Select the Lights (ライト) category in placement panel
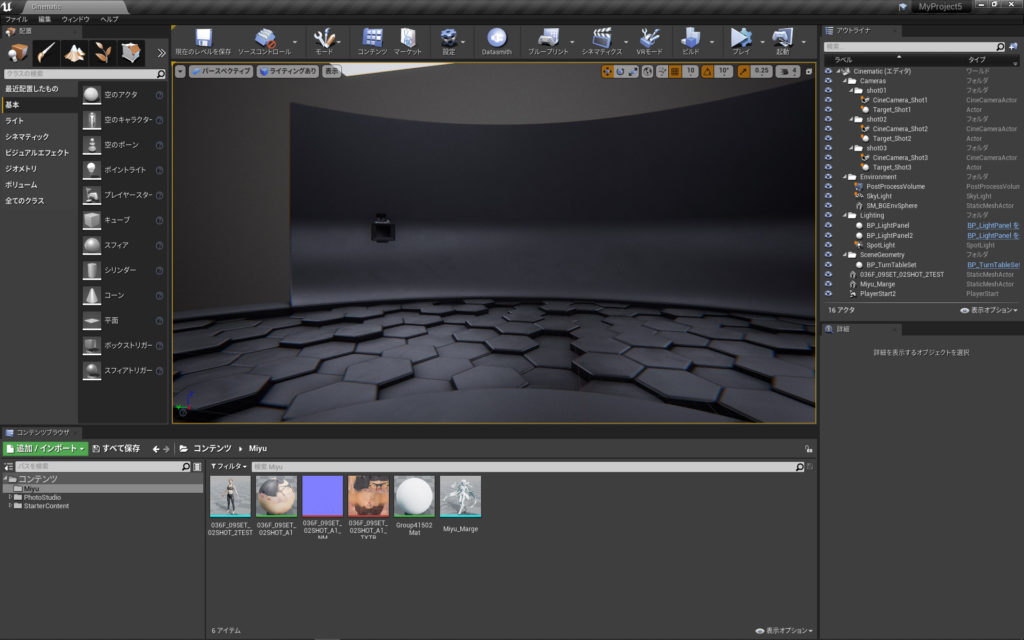This screenshot has height=640, width=1024. click(15, 120)
